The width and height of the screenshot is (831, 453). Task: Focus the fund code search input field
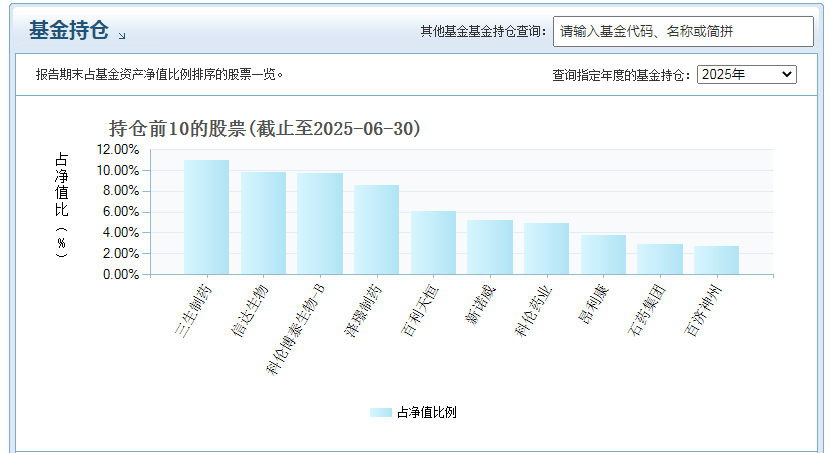point(683,32)
